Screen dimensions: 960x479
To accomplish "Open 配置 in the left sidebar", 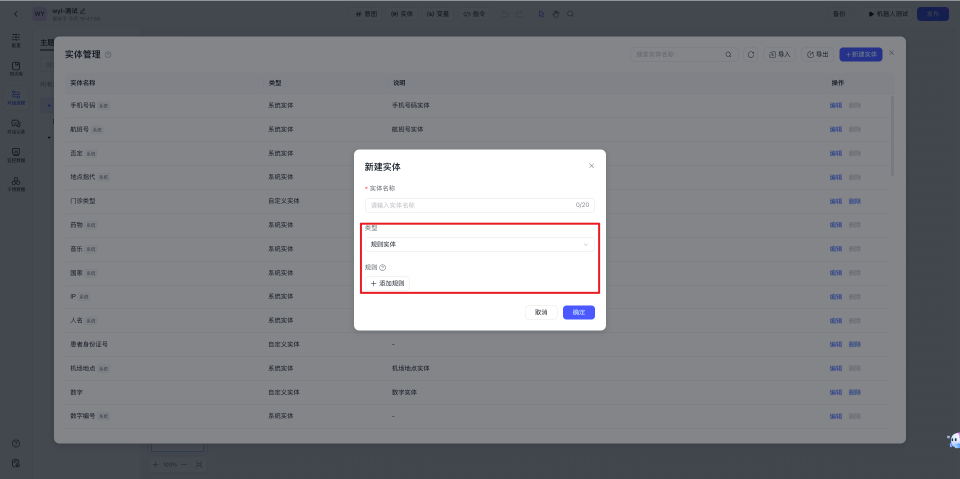I will (16, 40).
